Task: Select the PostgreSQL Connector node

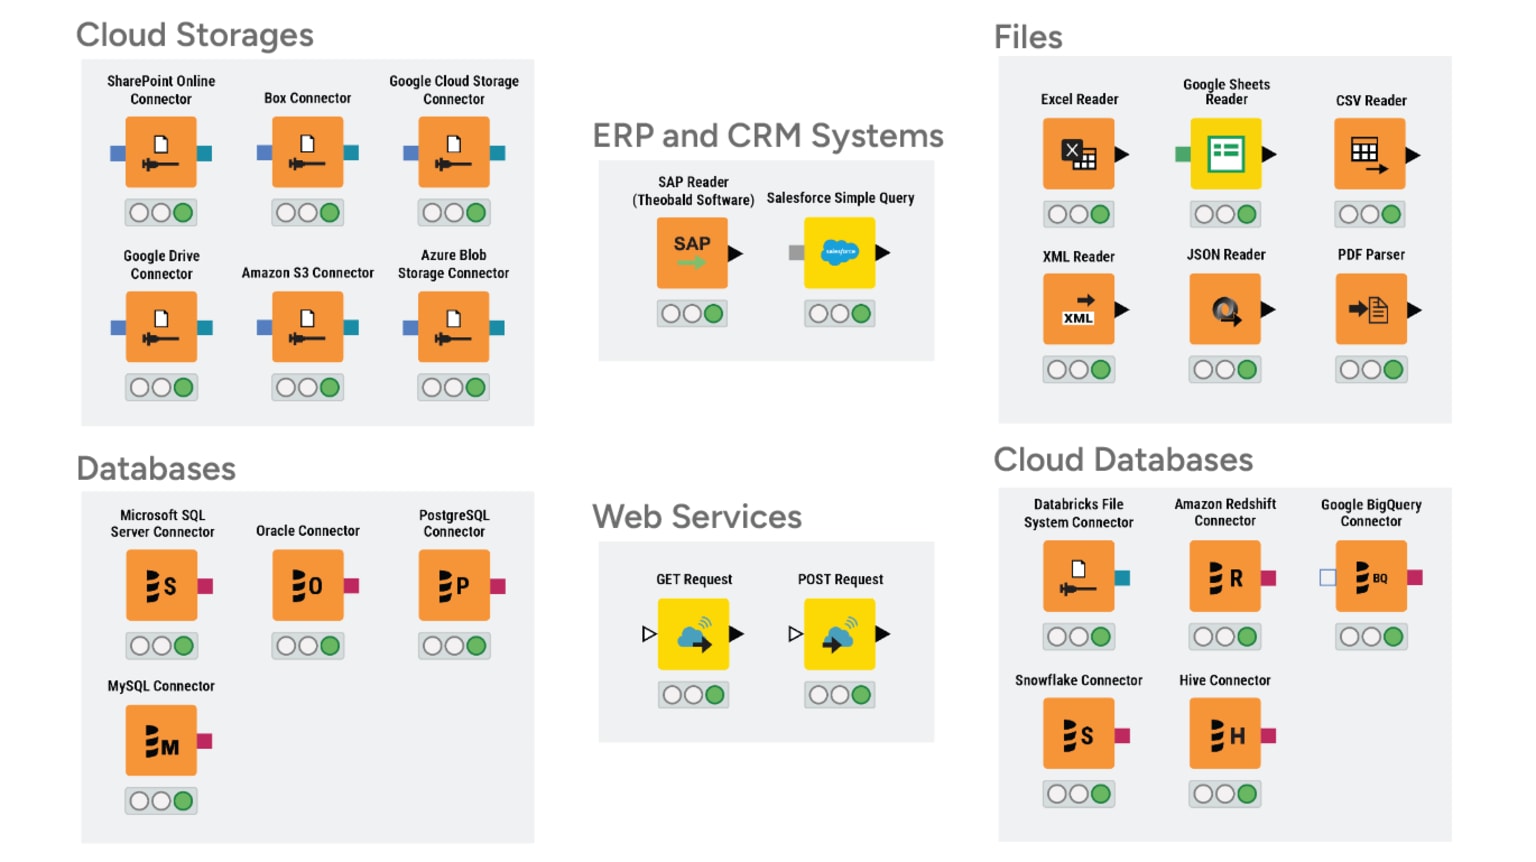Action: 454,586
